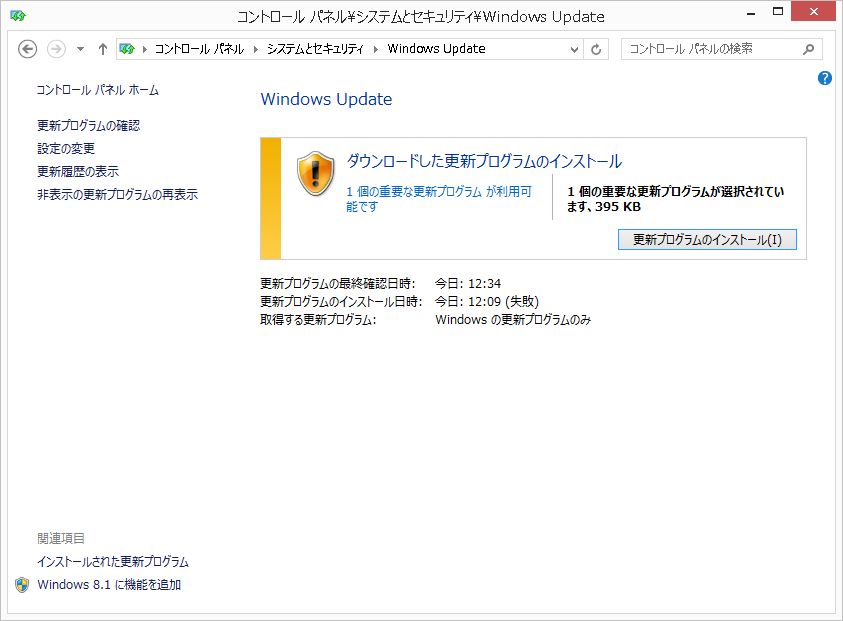Minimize the Windows Update window

coord(751,13)
